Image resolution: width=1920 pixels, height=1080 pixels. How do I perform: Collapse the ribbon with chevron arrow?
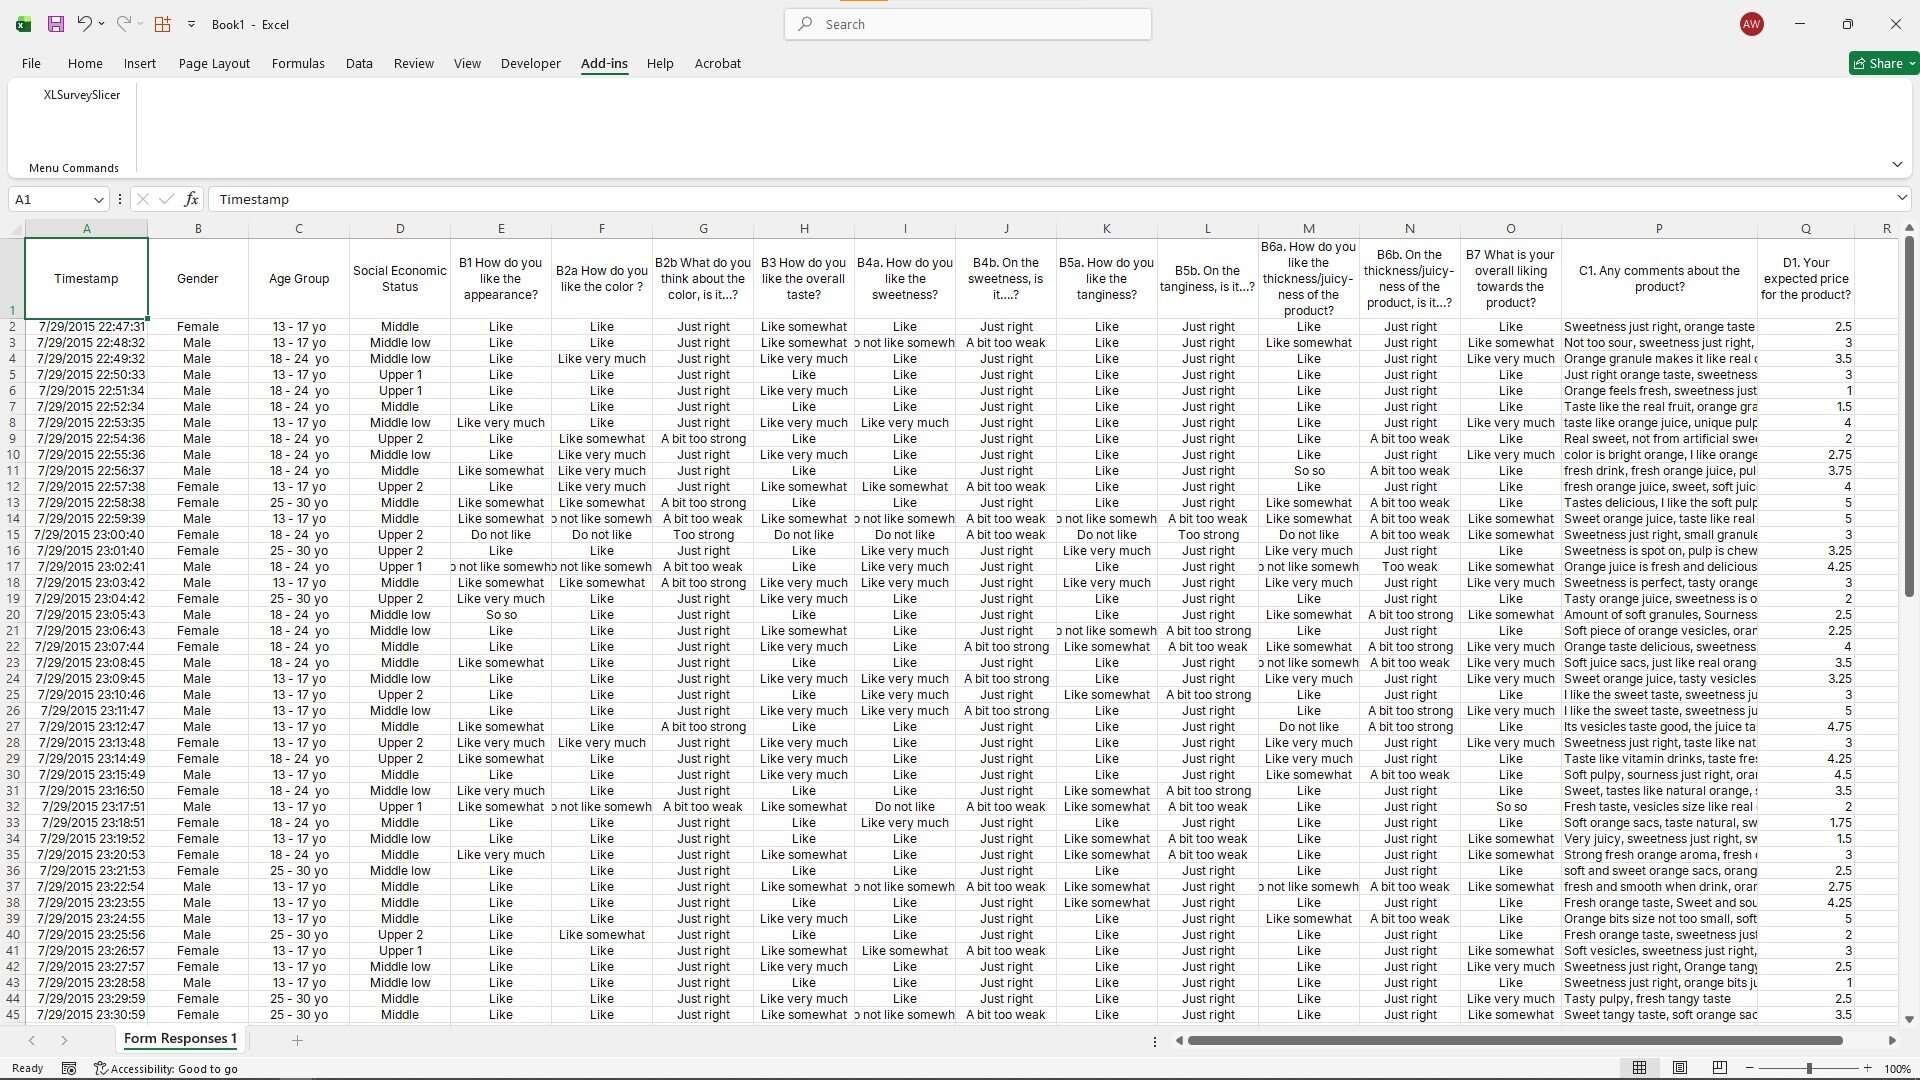(x=1897, y=164)
